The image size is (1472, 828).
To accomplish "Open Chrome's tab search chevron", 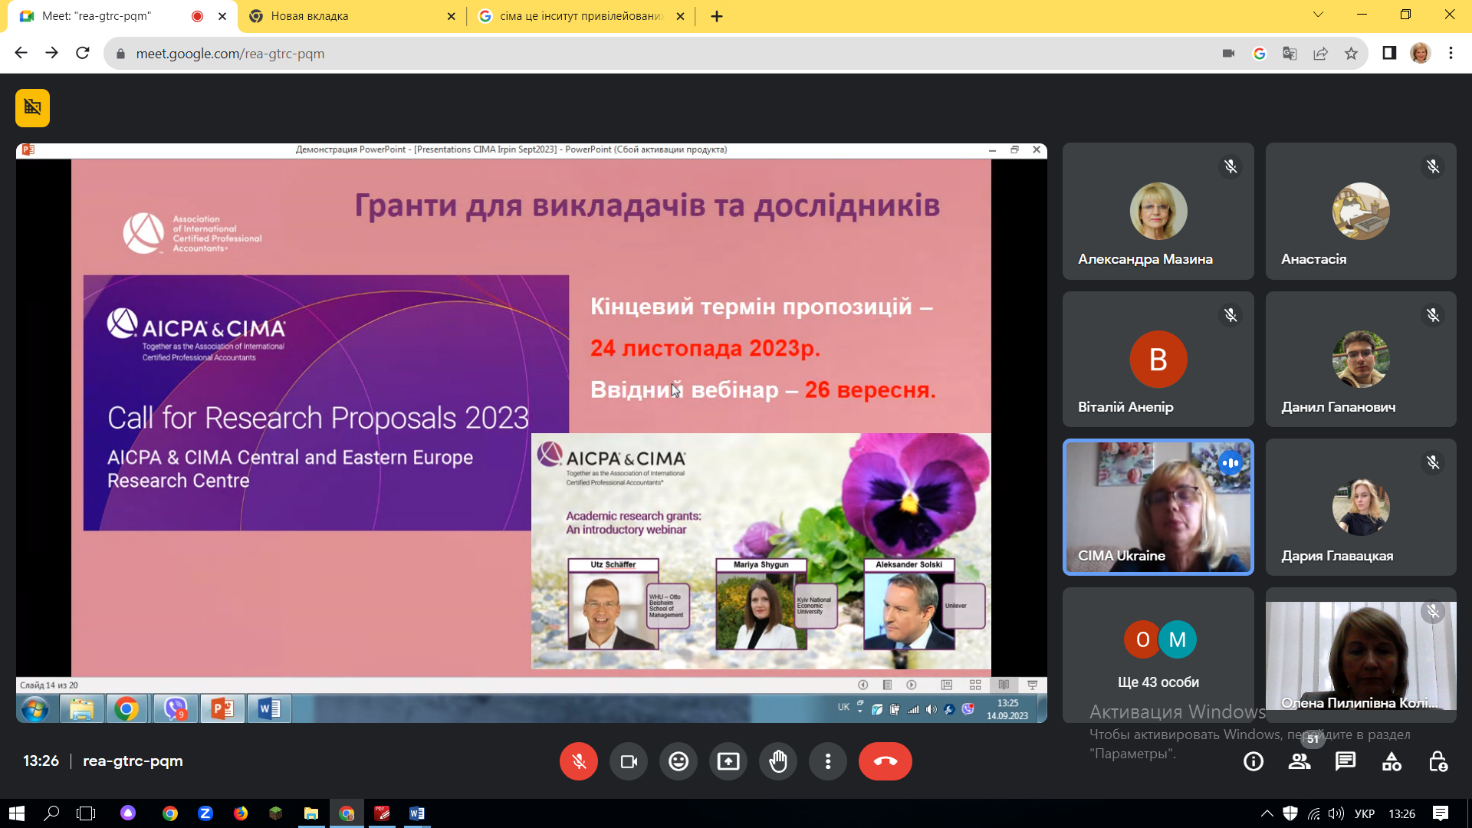I will point(1318,15).
